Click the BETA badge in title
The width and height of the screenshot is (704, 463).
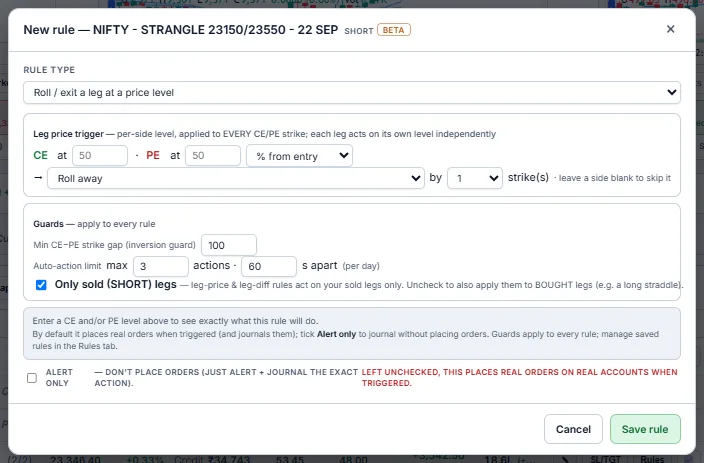click(x=394, y=30)
